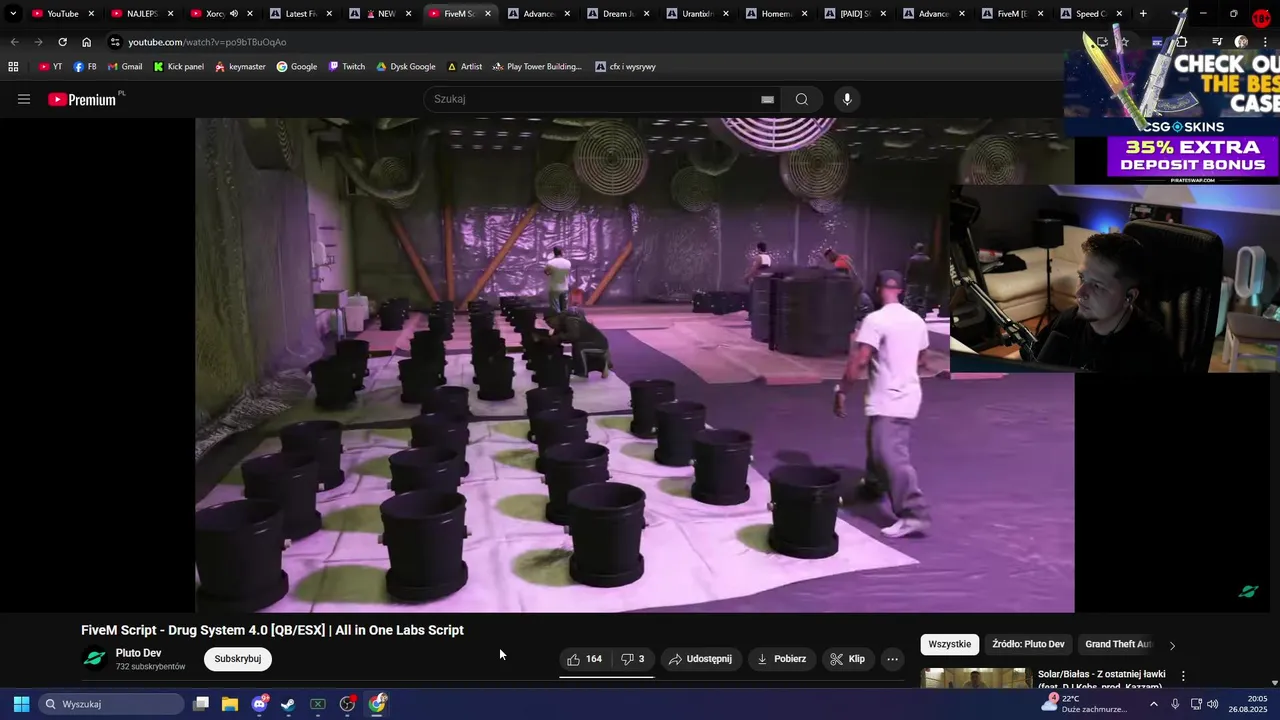1280x720 pixels.
Task: Click the magnifier search button
Action: coord(801,99)
